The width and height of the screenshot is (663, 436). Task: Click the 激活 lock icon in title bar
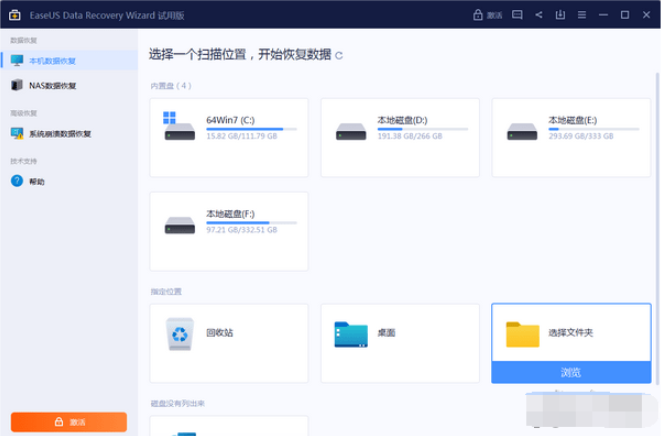point(478,15)
